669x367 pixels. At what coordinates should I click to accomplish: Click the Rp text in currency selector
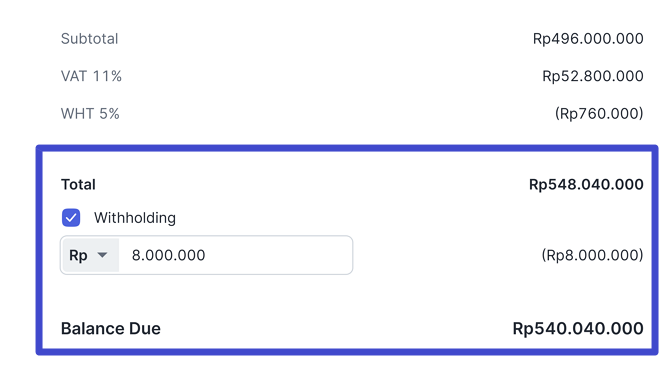click(x=78, y=256)
